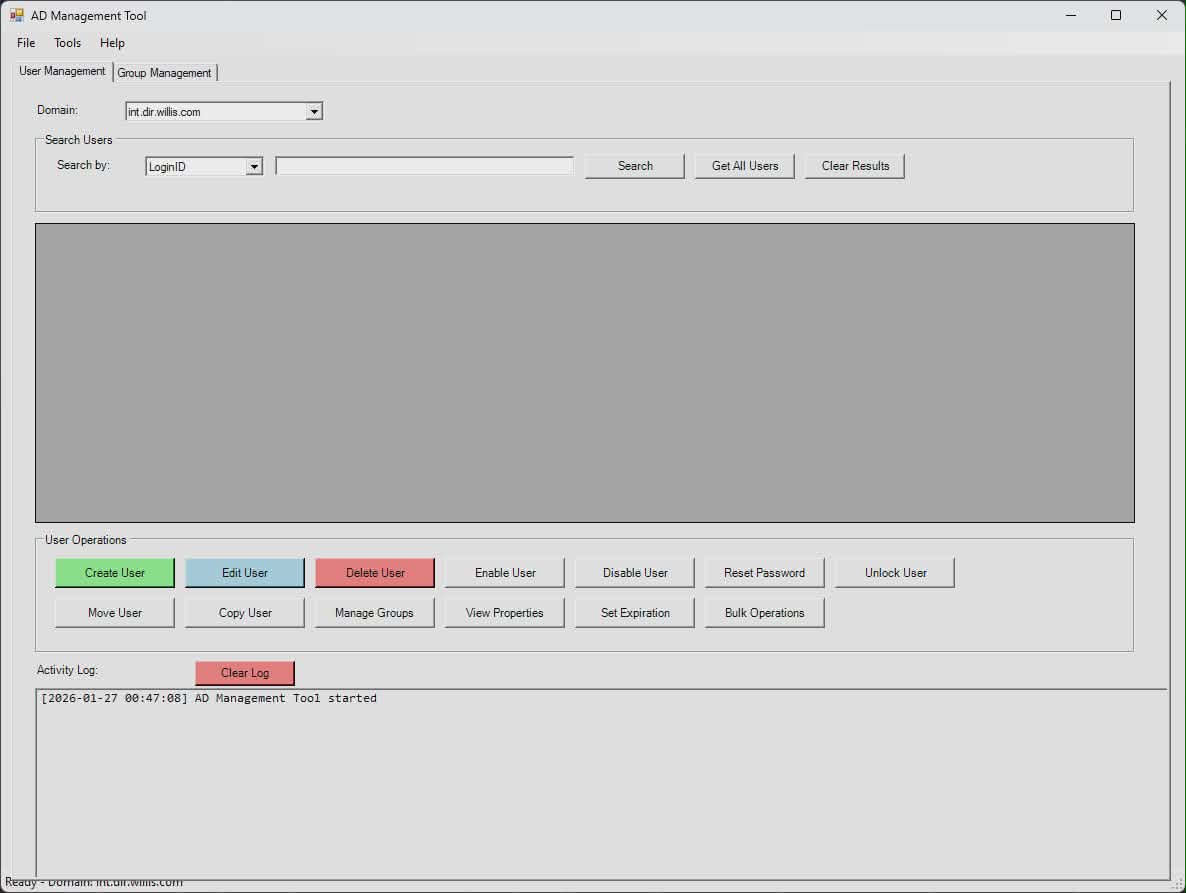Click Delete User
This screenshot has width=1186, height=893.
(x=374, y=572)
